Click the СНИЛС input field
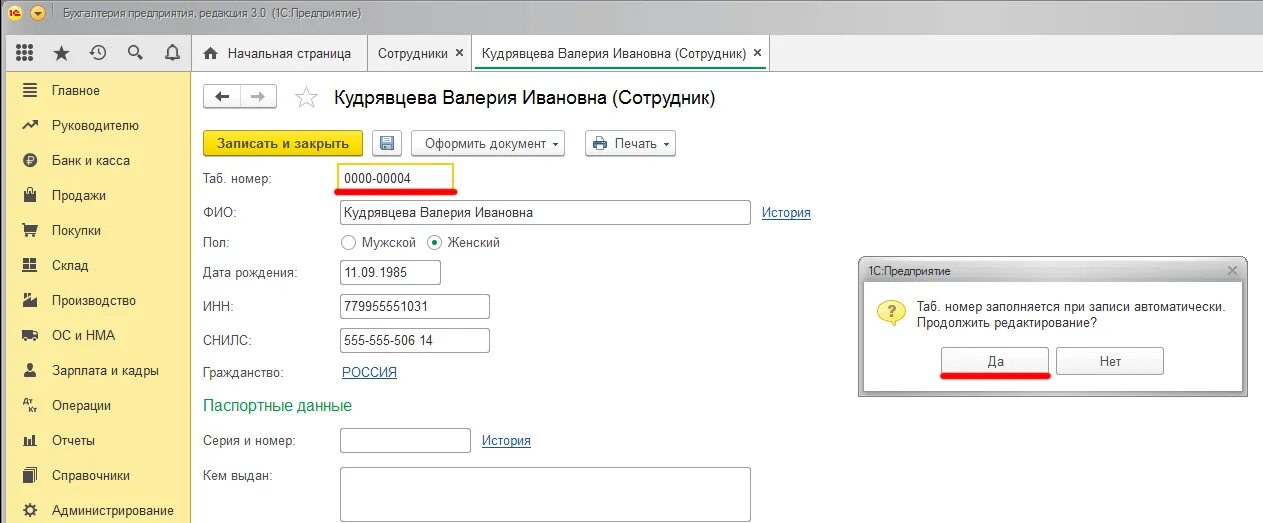 pyautogui.click(x=415, y=340)
